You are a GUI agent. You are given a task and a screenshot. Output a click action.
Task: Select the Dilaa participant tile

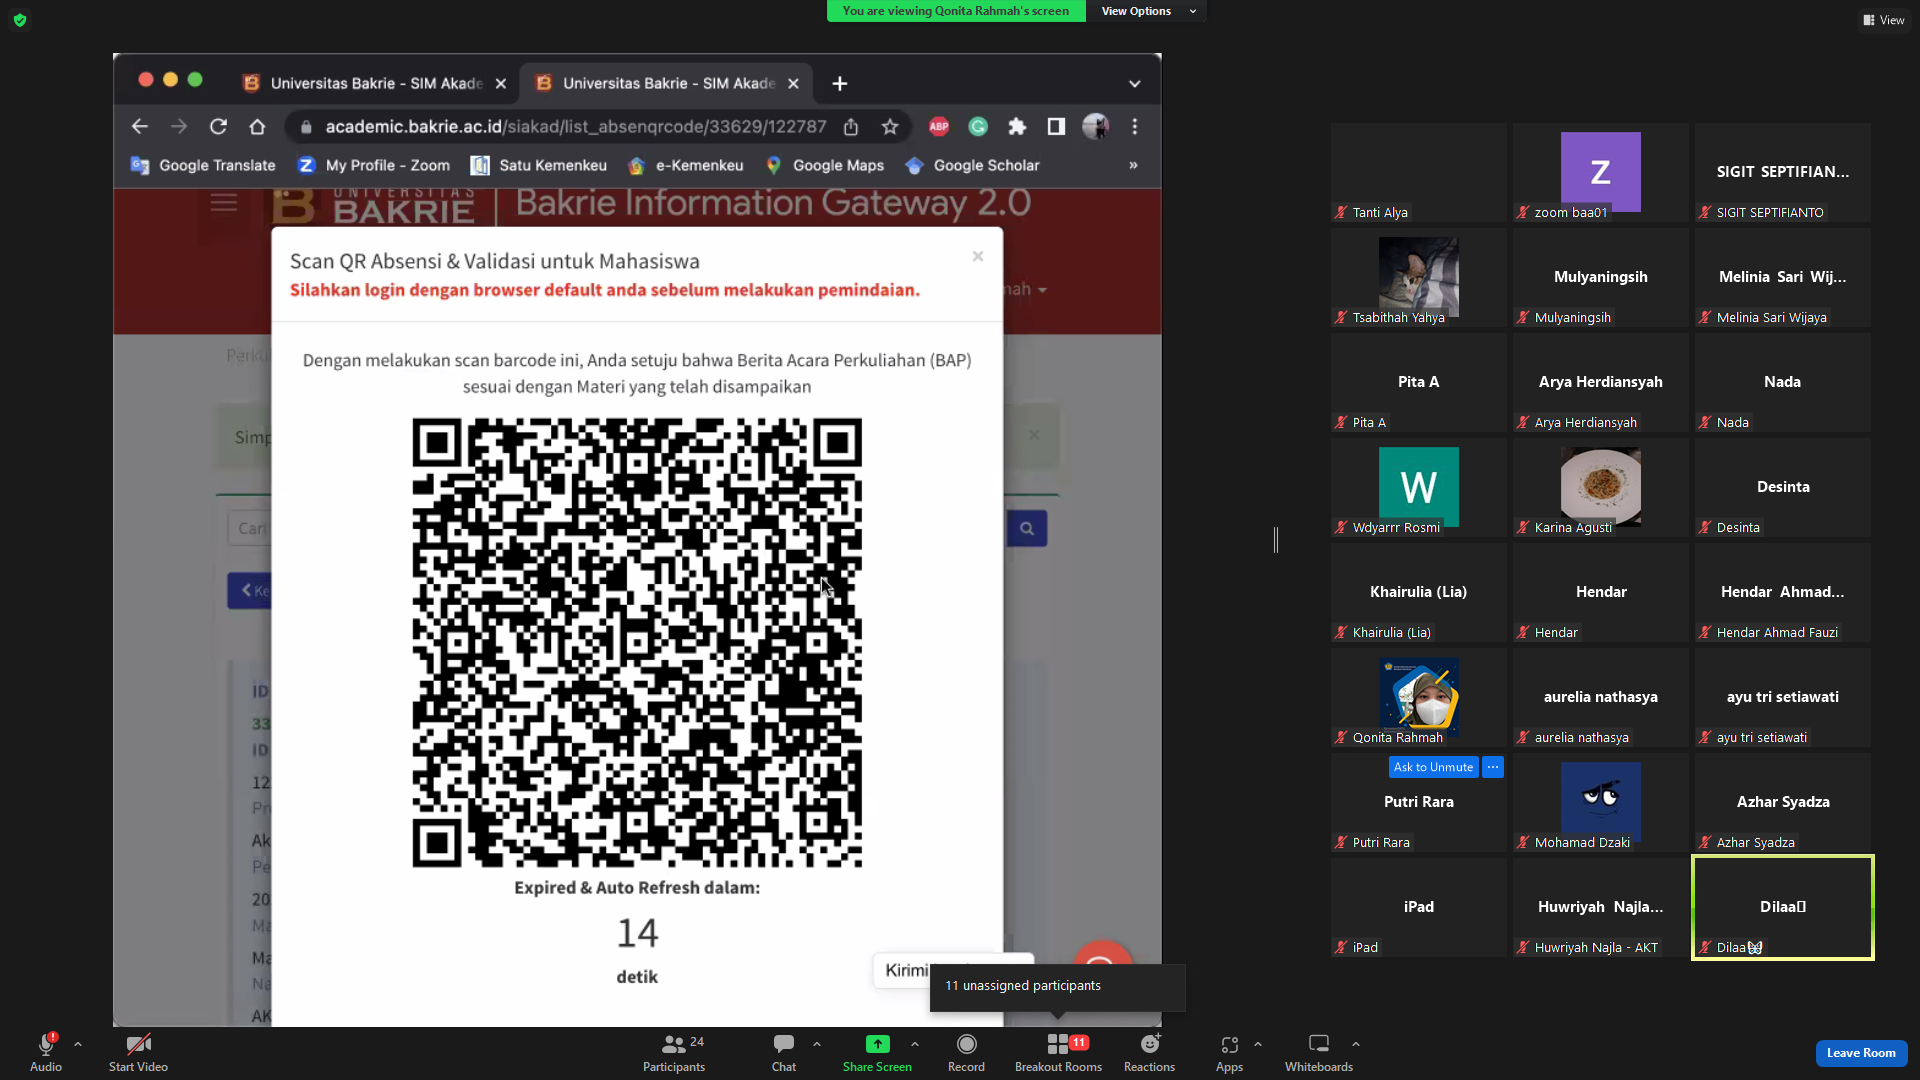point(1783,907)
